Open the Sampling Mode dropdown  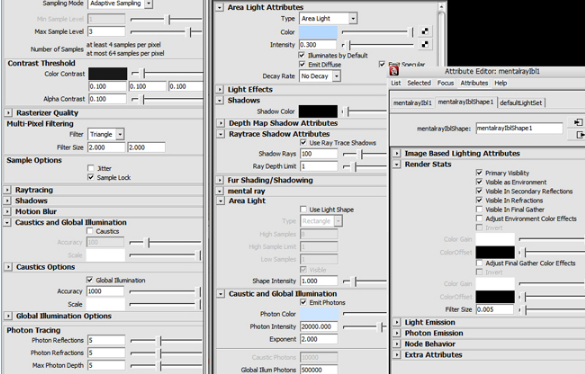point(148,4)
